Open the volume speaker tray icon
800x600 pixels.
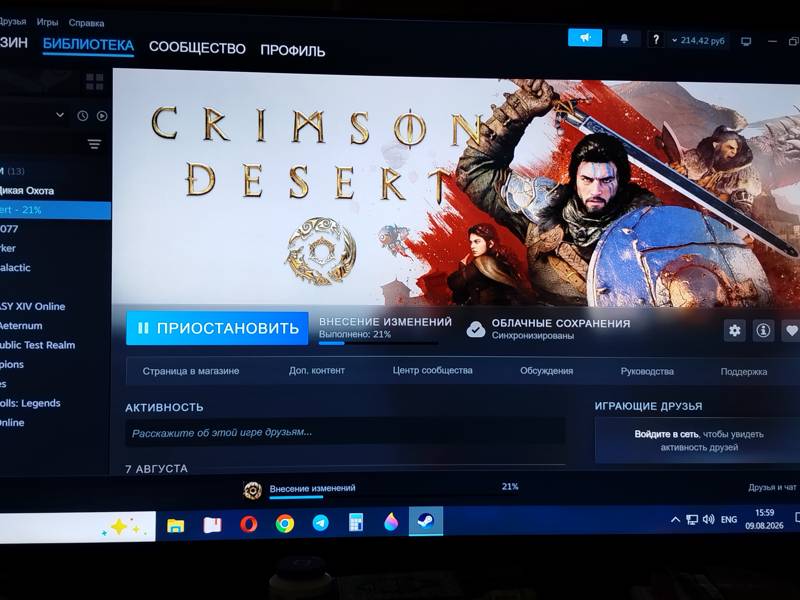pyautogui.click(x=708, y=519)
